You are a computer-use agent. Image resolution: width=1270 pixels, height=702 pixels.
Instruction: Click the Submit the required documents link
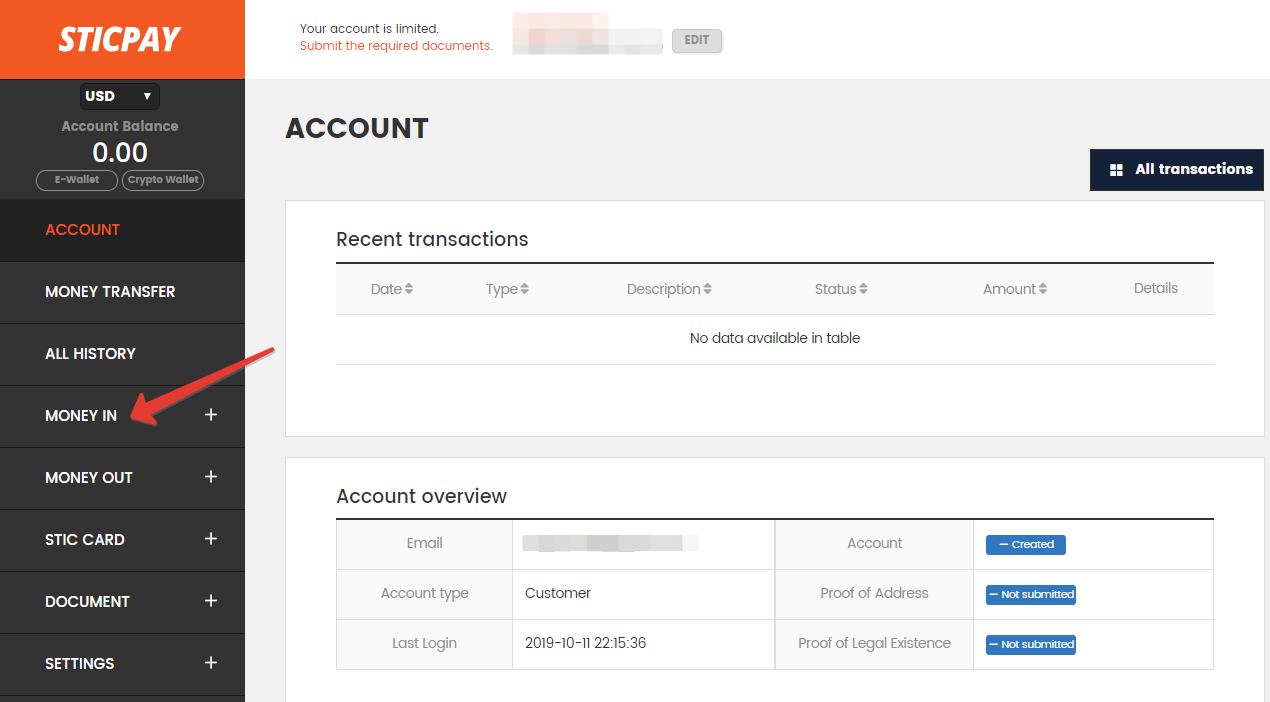point(396,46)
